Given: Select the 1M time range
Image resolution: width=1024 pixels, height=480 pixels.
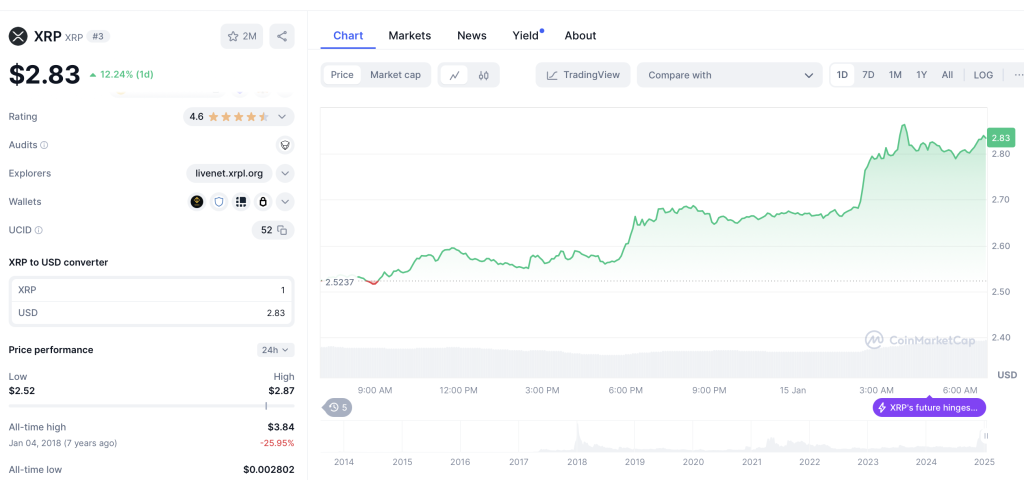Looking at the screenshot, I should [895, 75].
